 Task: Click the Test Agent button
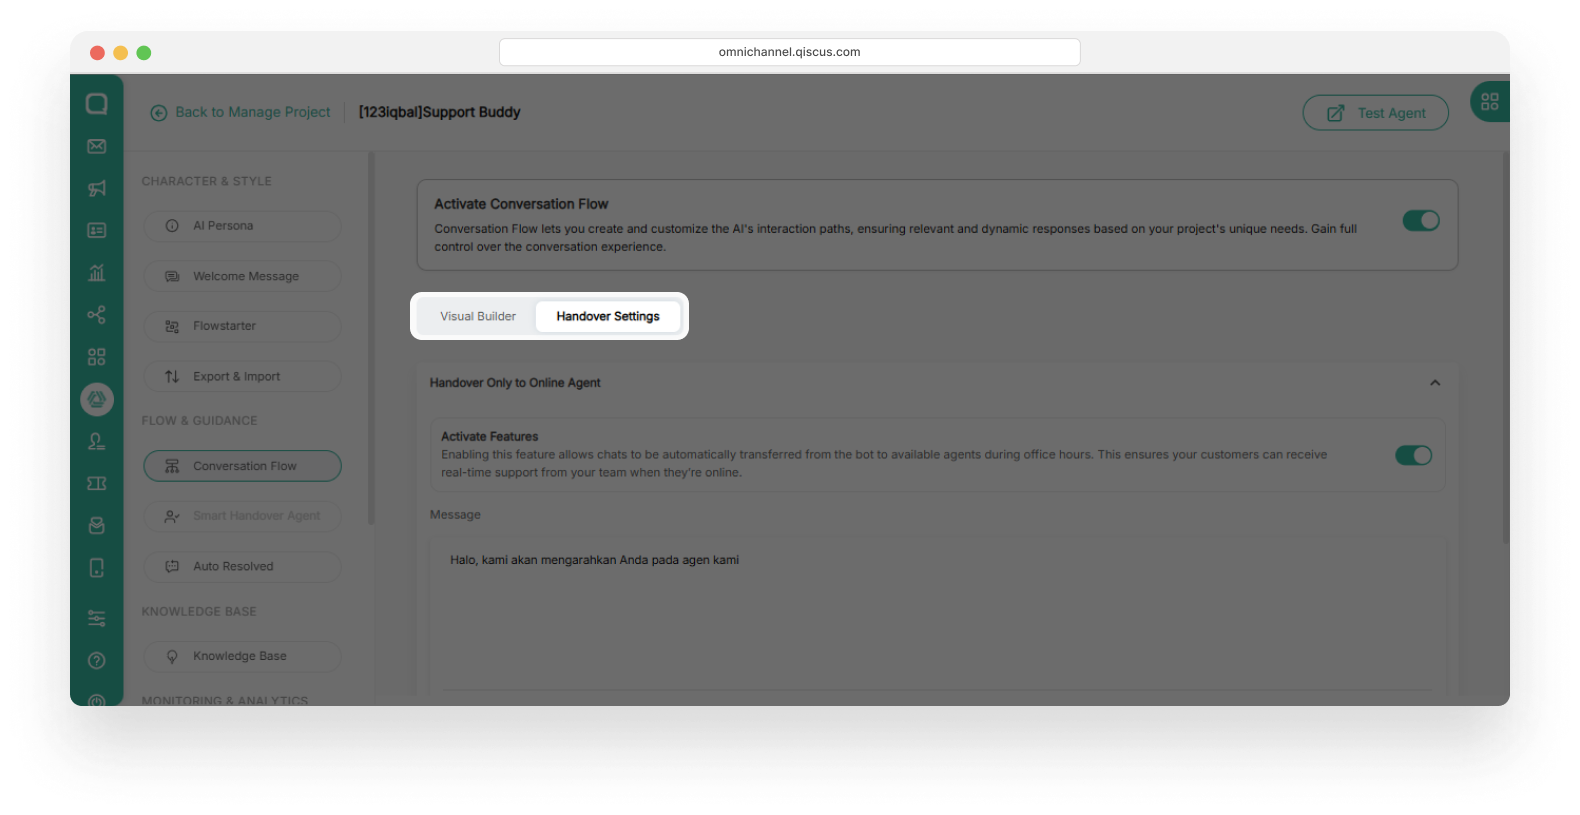[1376, 113]
